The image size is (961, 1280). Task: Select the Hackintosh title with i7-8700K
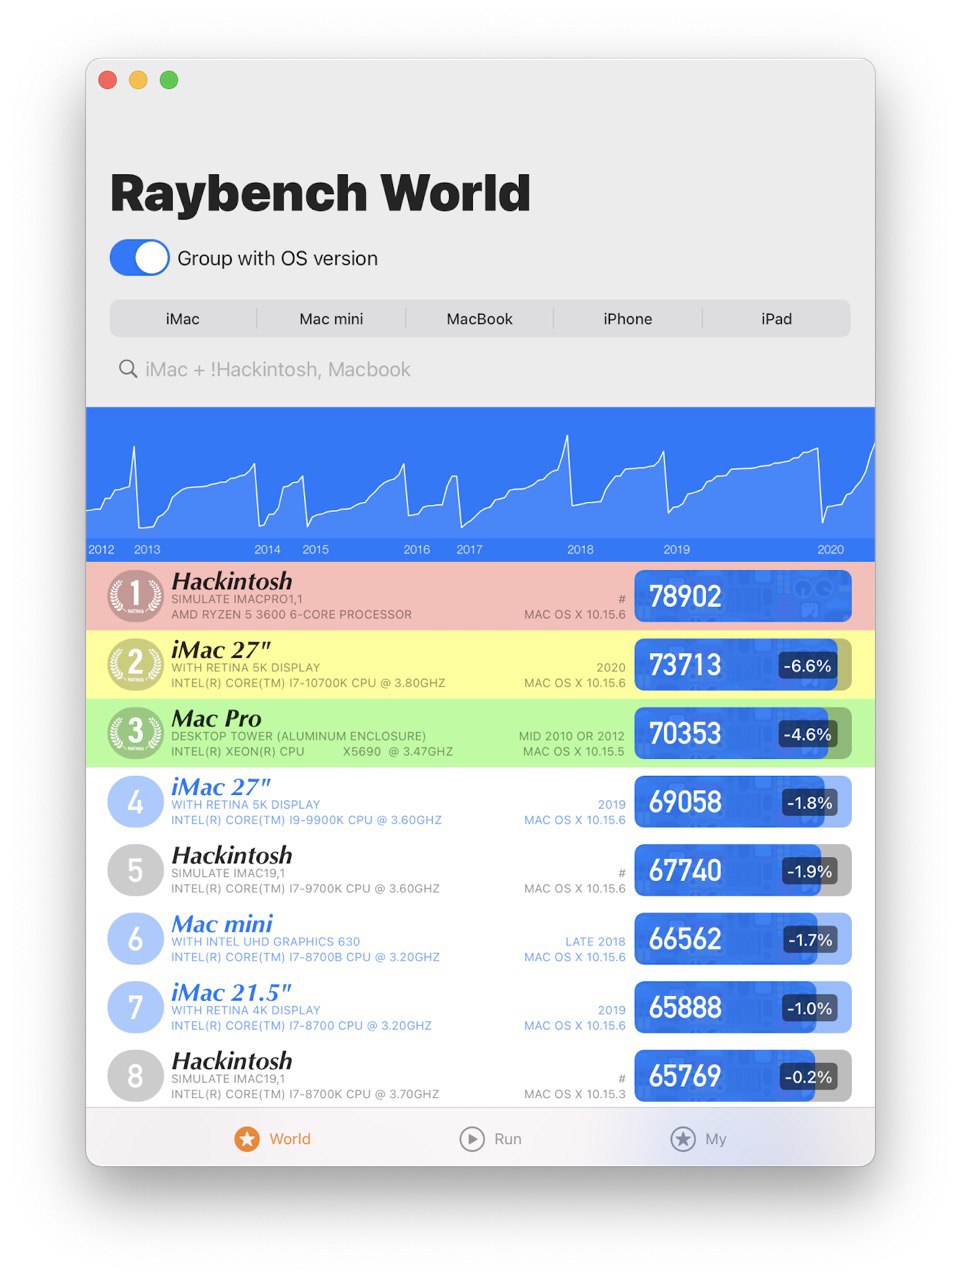[x=232, y=1061]
